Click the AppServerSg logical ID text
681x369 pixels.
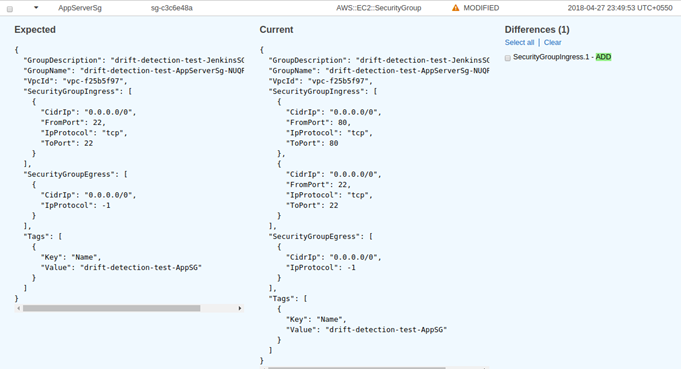[x=80, y=8]
